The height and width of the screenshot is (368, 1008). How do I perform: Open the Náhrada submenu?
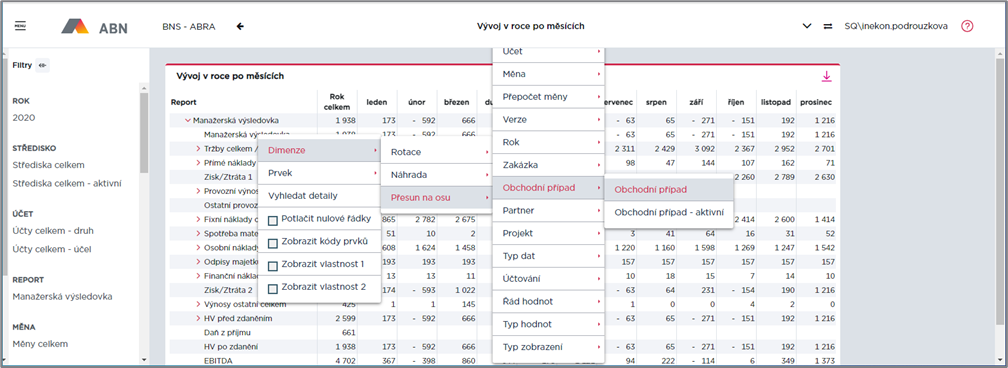tap(436, 175)
